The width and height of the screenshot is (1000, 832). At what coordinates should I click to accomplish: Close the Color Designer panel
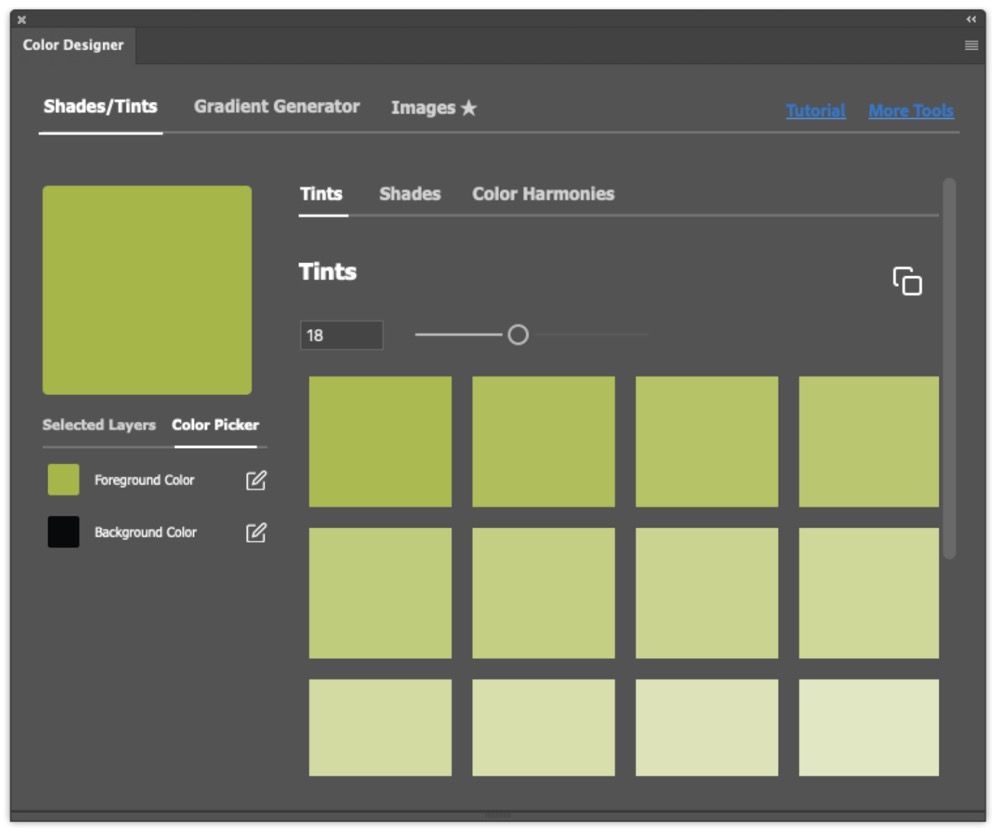click(22, 20)
